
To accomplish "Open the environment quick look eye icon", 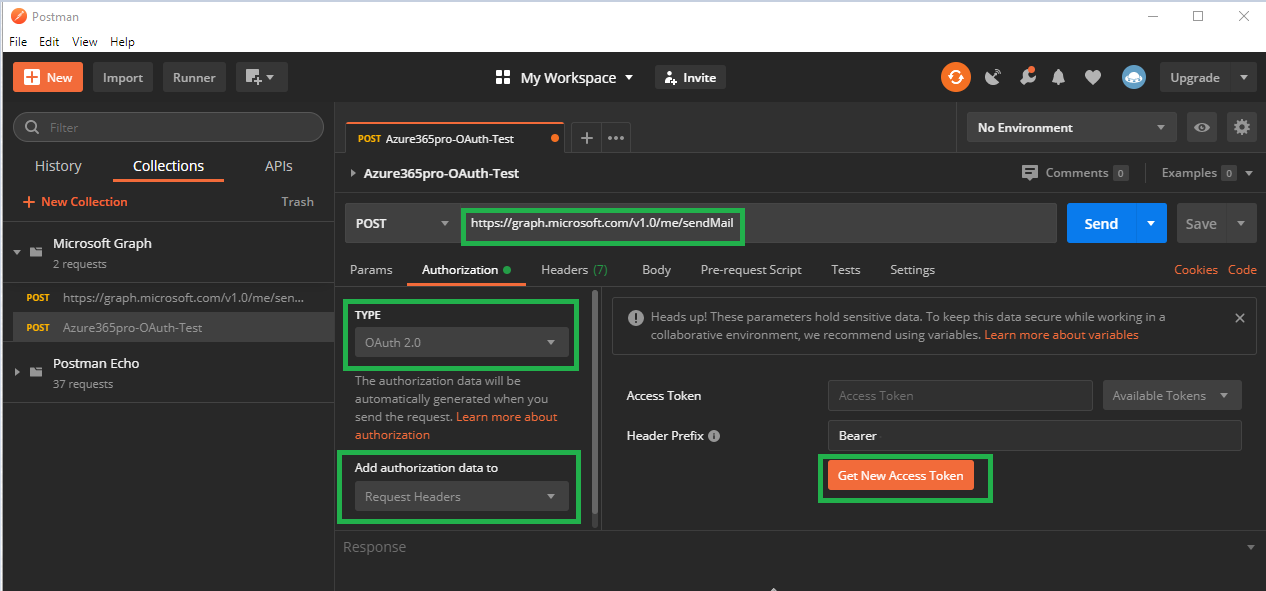I will (x=1202, y=127).
